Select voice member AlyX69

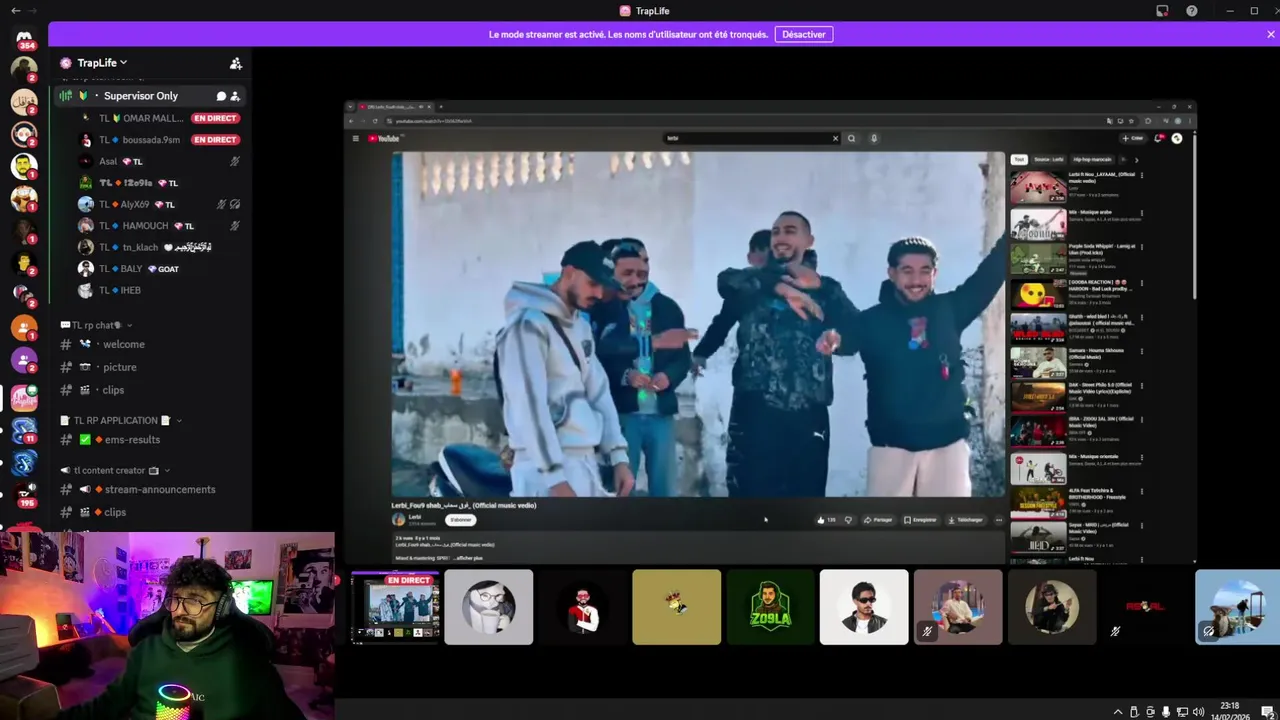point(124,204)
